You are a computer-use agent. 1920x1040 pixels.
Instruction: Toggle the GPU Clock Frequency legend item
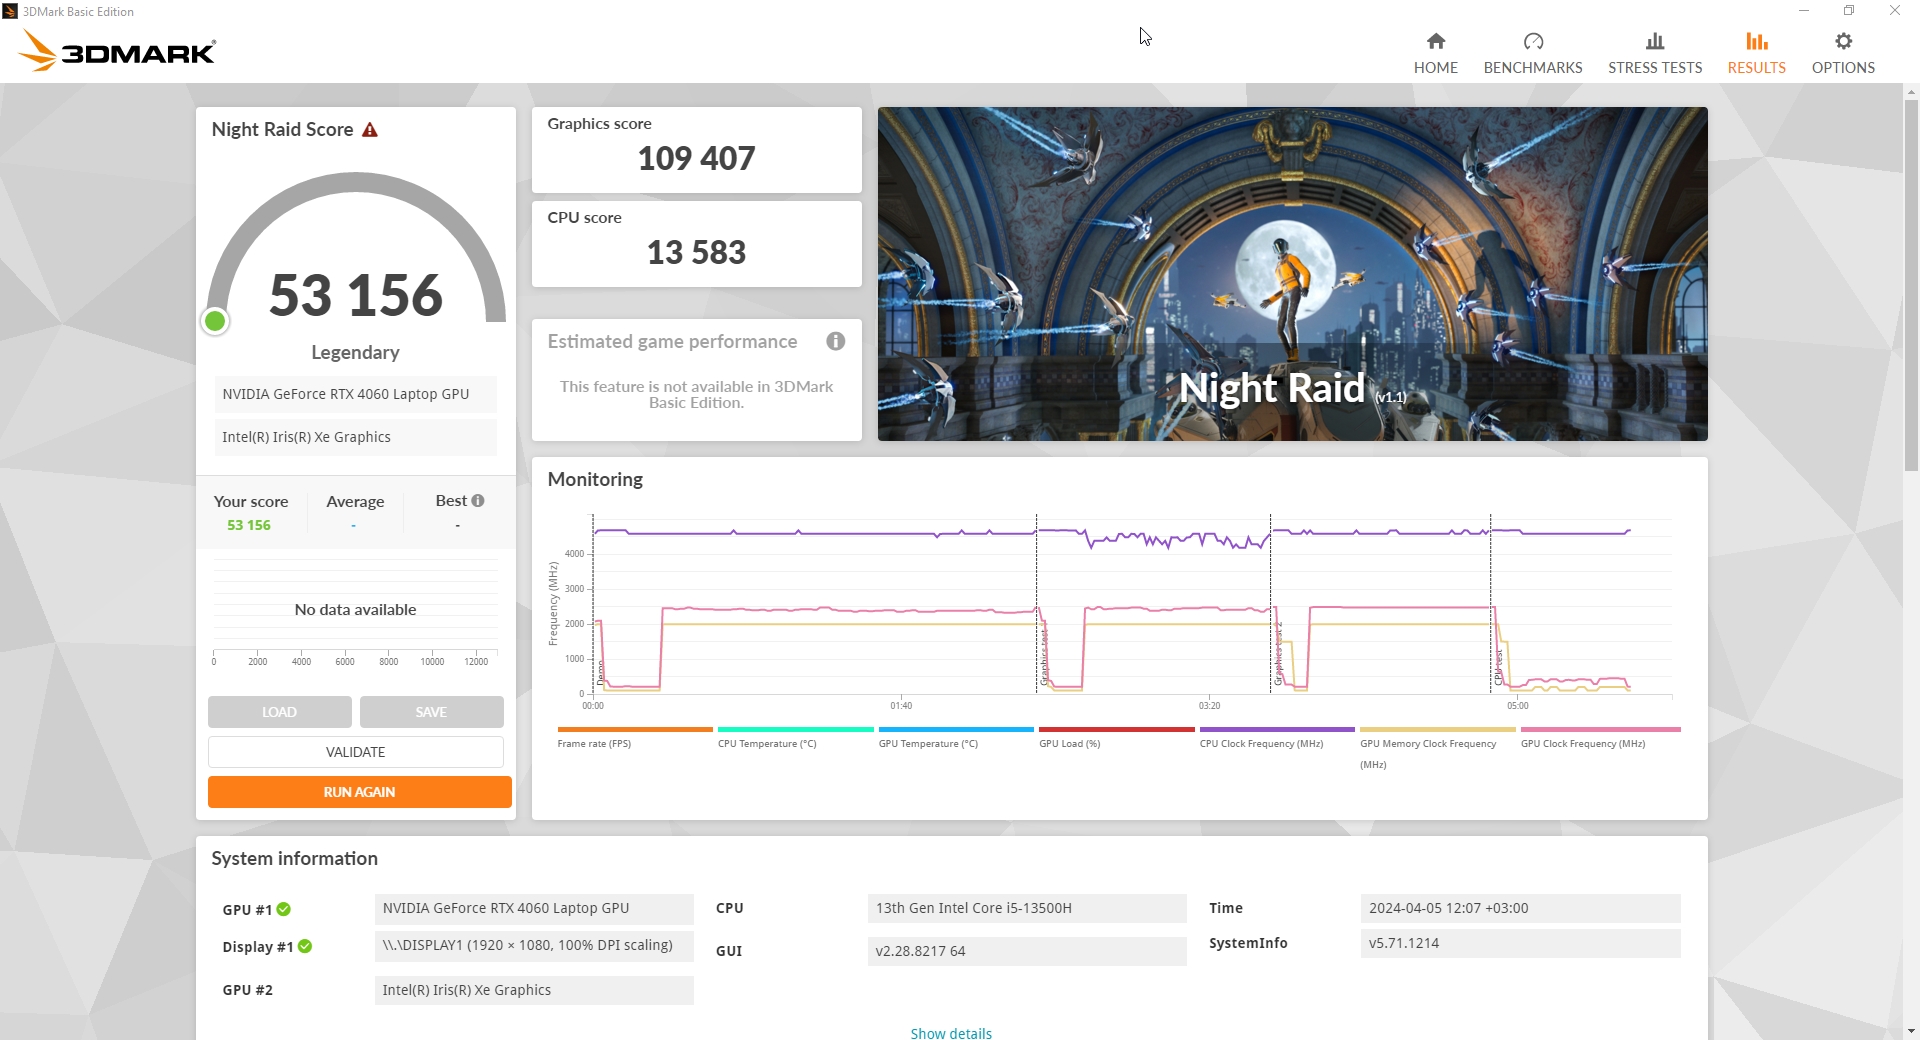point(1600,737)
